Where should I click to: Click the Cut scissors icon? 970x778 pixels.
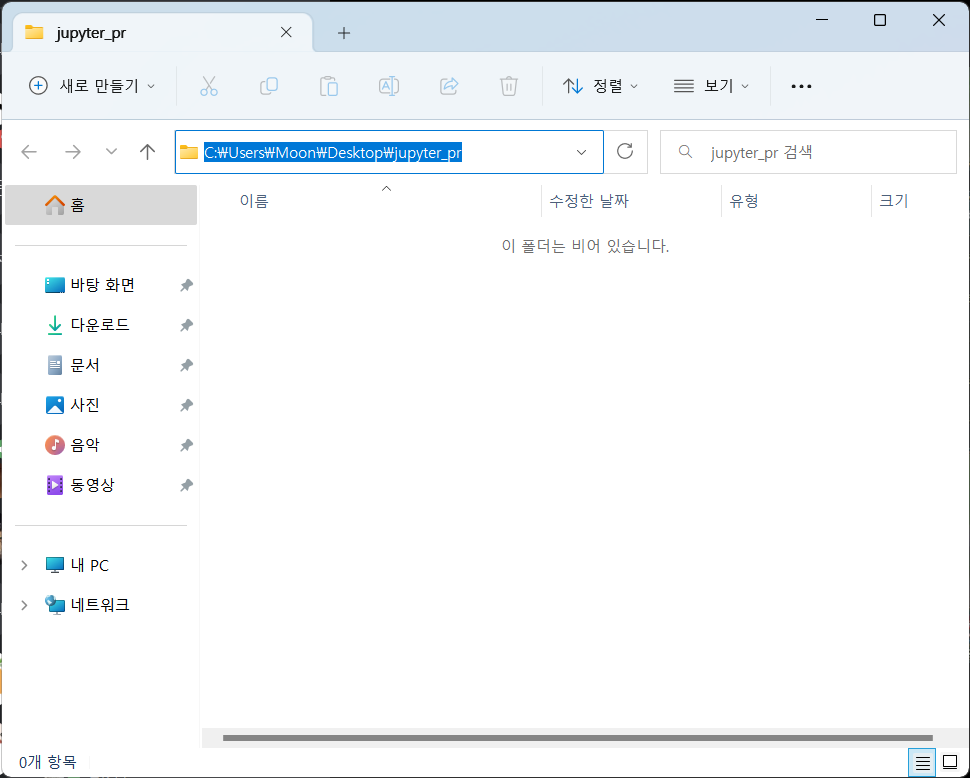click(x=208, y=86)
